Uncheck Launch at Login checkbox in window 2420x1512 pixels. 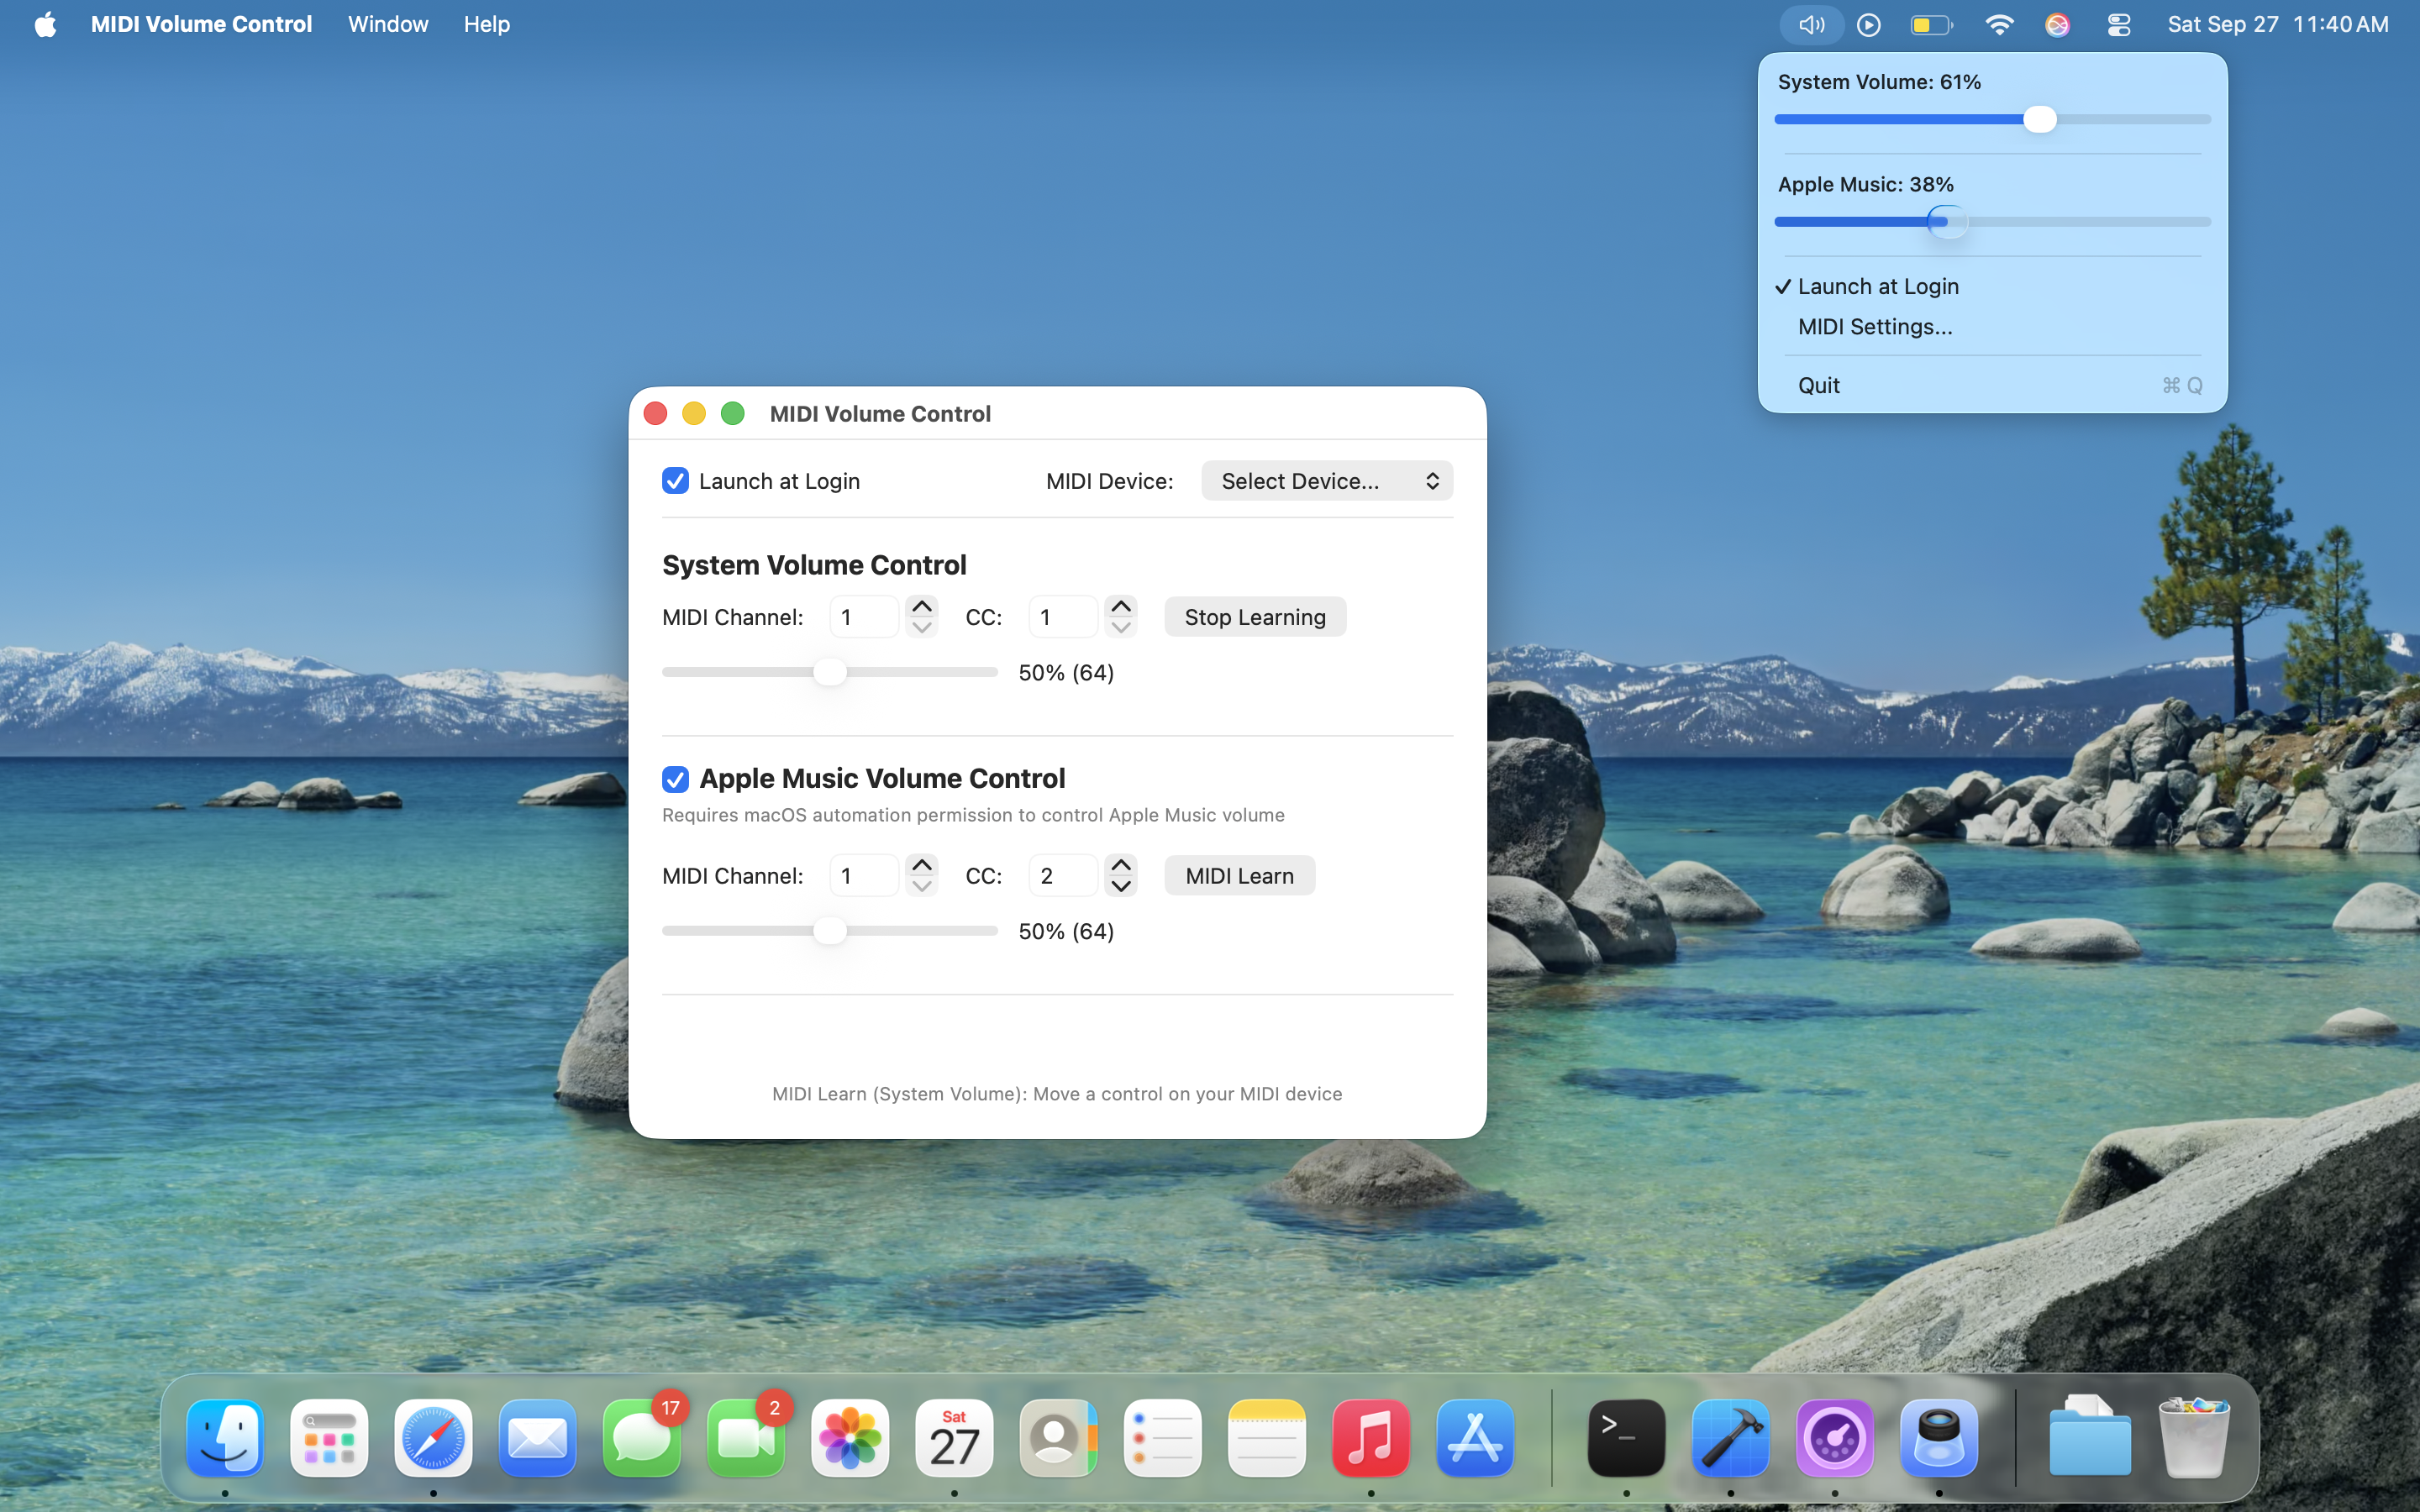coord(675,481)
